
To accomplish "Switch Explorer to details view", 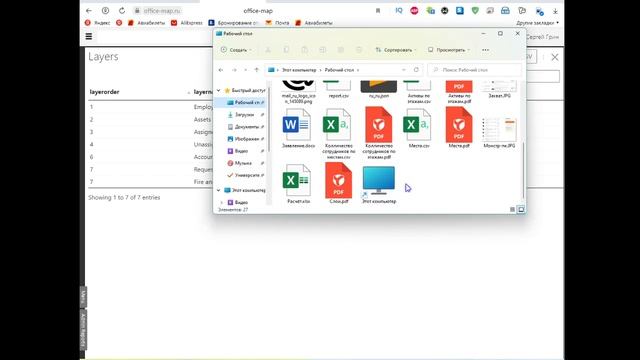I will [x=512, y=209].
